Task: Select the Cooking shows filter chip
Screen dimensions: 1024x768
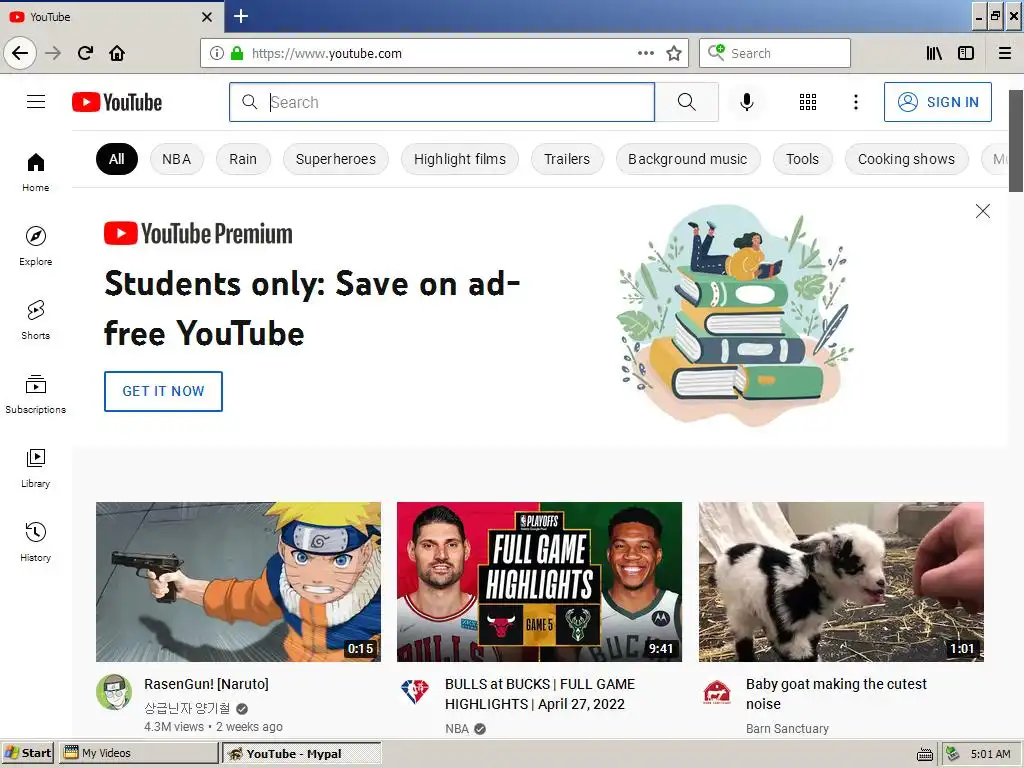Action: 906,159
